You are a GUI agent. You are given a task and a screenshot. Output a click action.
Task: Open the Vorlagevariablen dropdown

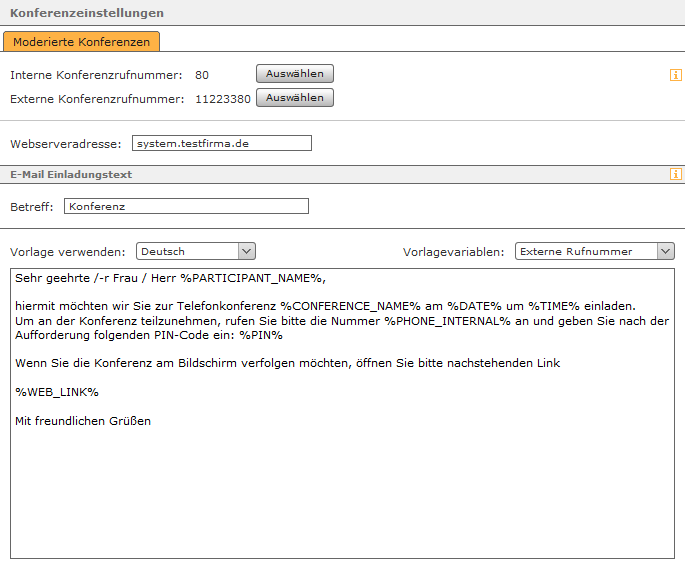(x=595, y=252)
